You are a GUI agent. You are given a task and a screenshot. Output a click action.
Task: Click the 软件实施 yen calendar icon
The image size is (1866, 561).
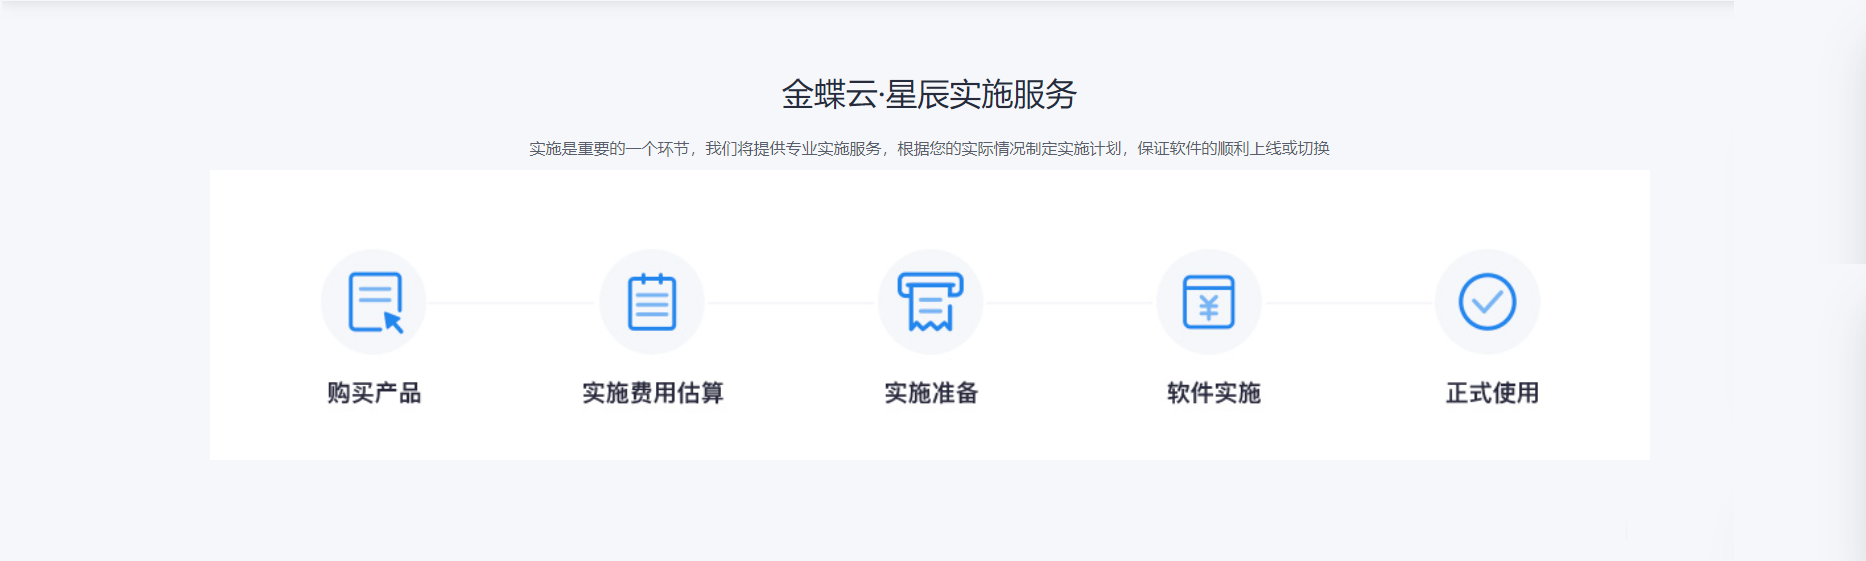click(x=1209, y=302)
